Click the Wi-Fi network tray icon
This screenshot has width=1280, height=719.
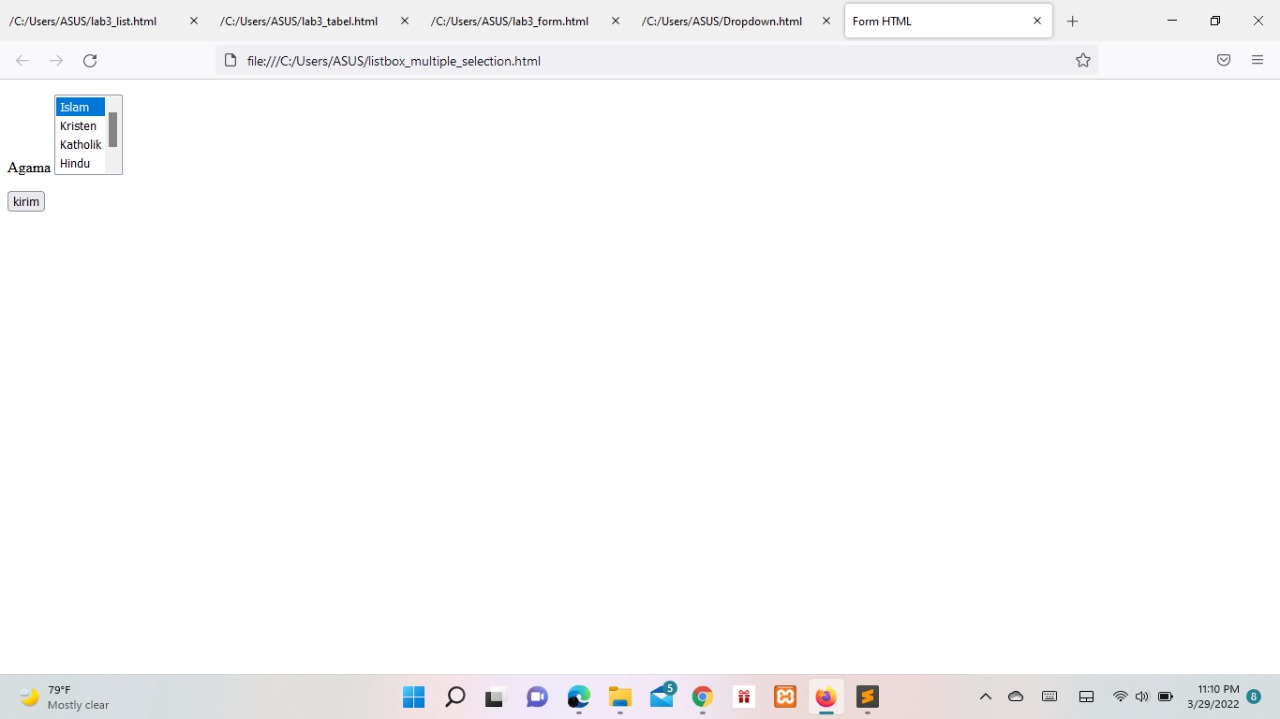point(1120,697)
